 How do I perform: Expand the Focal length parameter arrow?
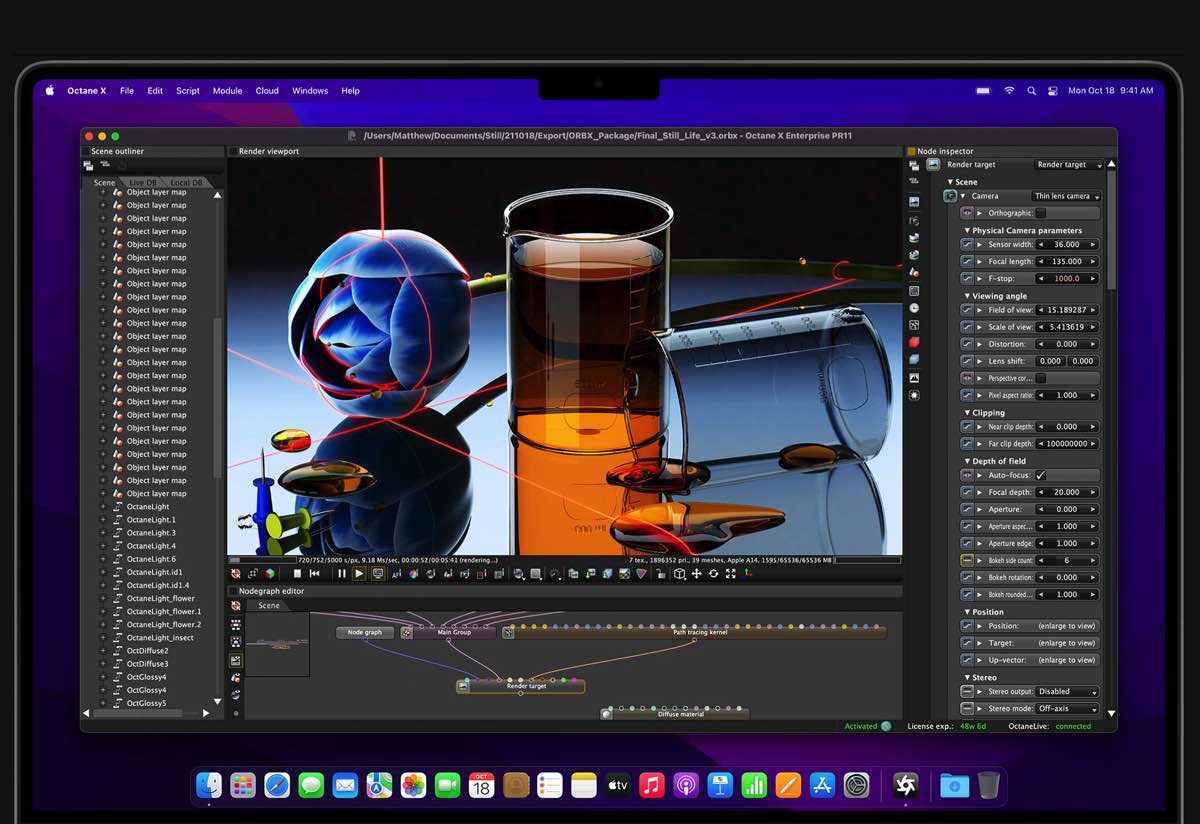979,262
